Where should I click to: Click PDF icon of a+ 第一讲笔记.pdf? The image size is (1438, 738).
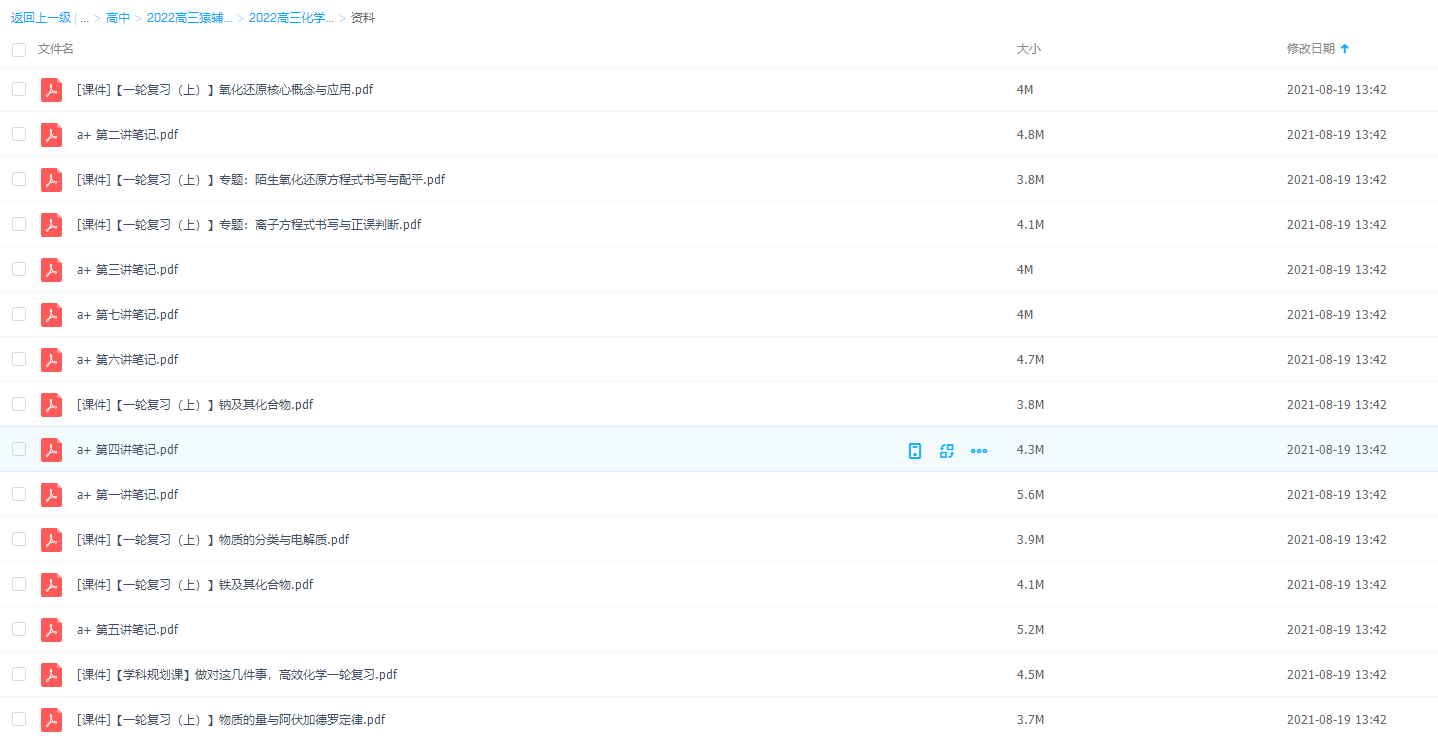pos(51,495)
